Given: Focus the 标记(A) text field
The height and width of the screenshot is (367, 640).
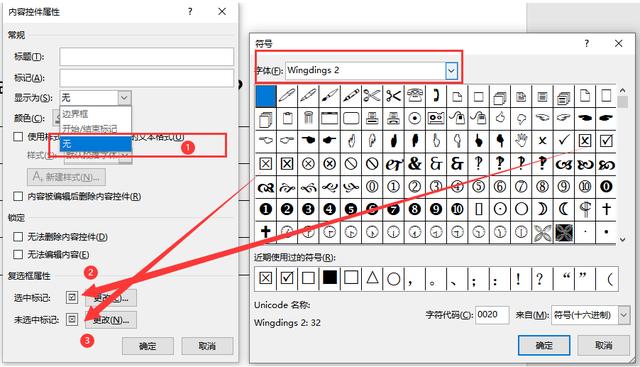Looking at the screenshot, I should click(x=147, y=78).
